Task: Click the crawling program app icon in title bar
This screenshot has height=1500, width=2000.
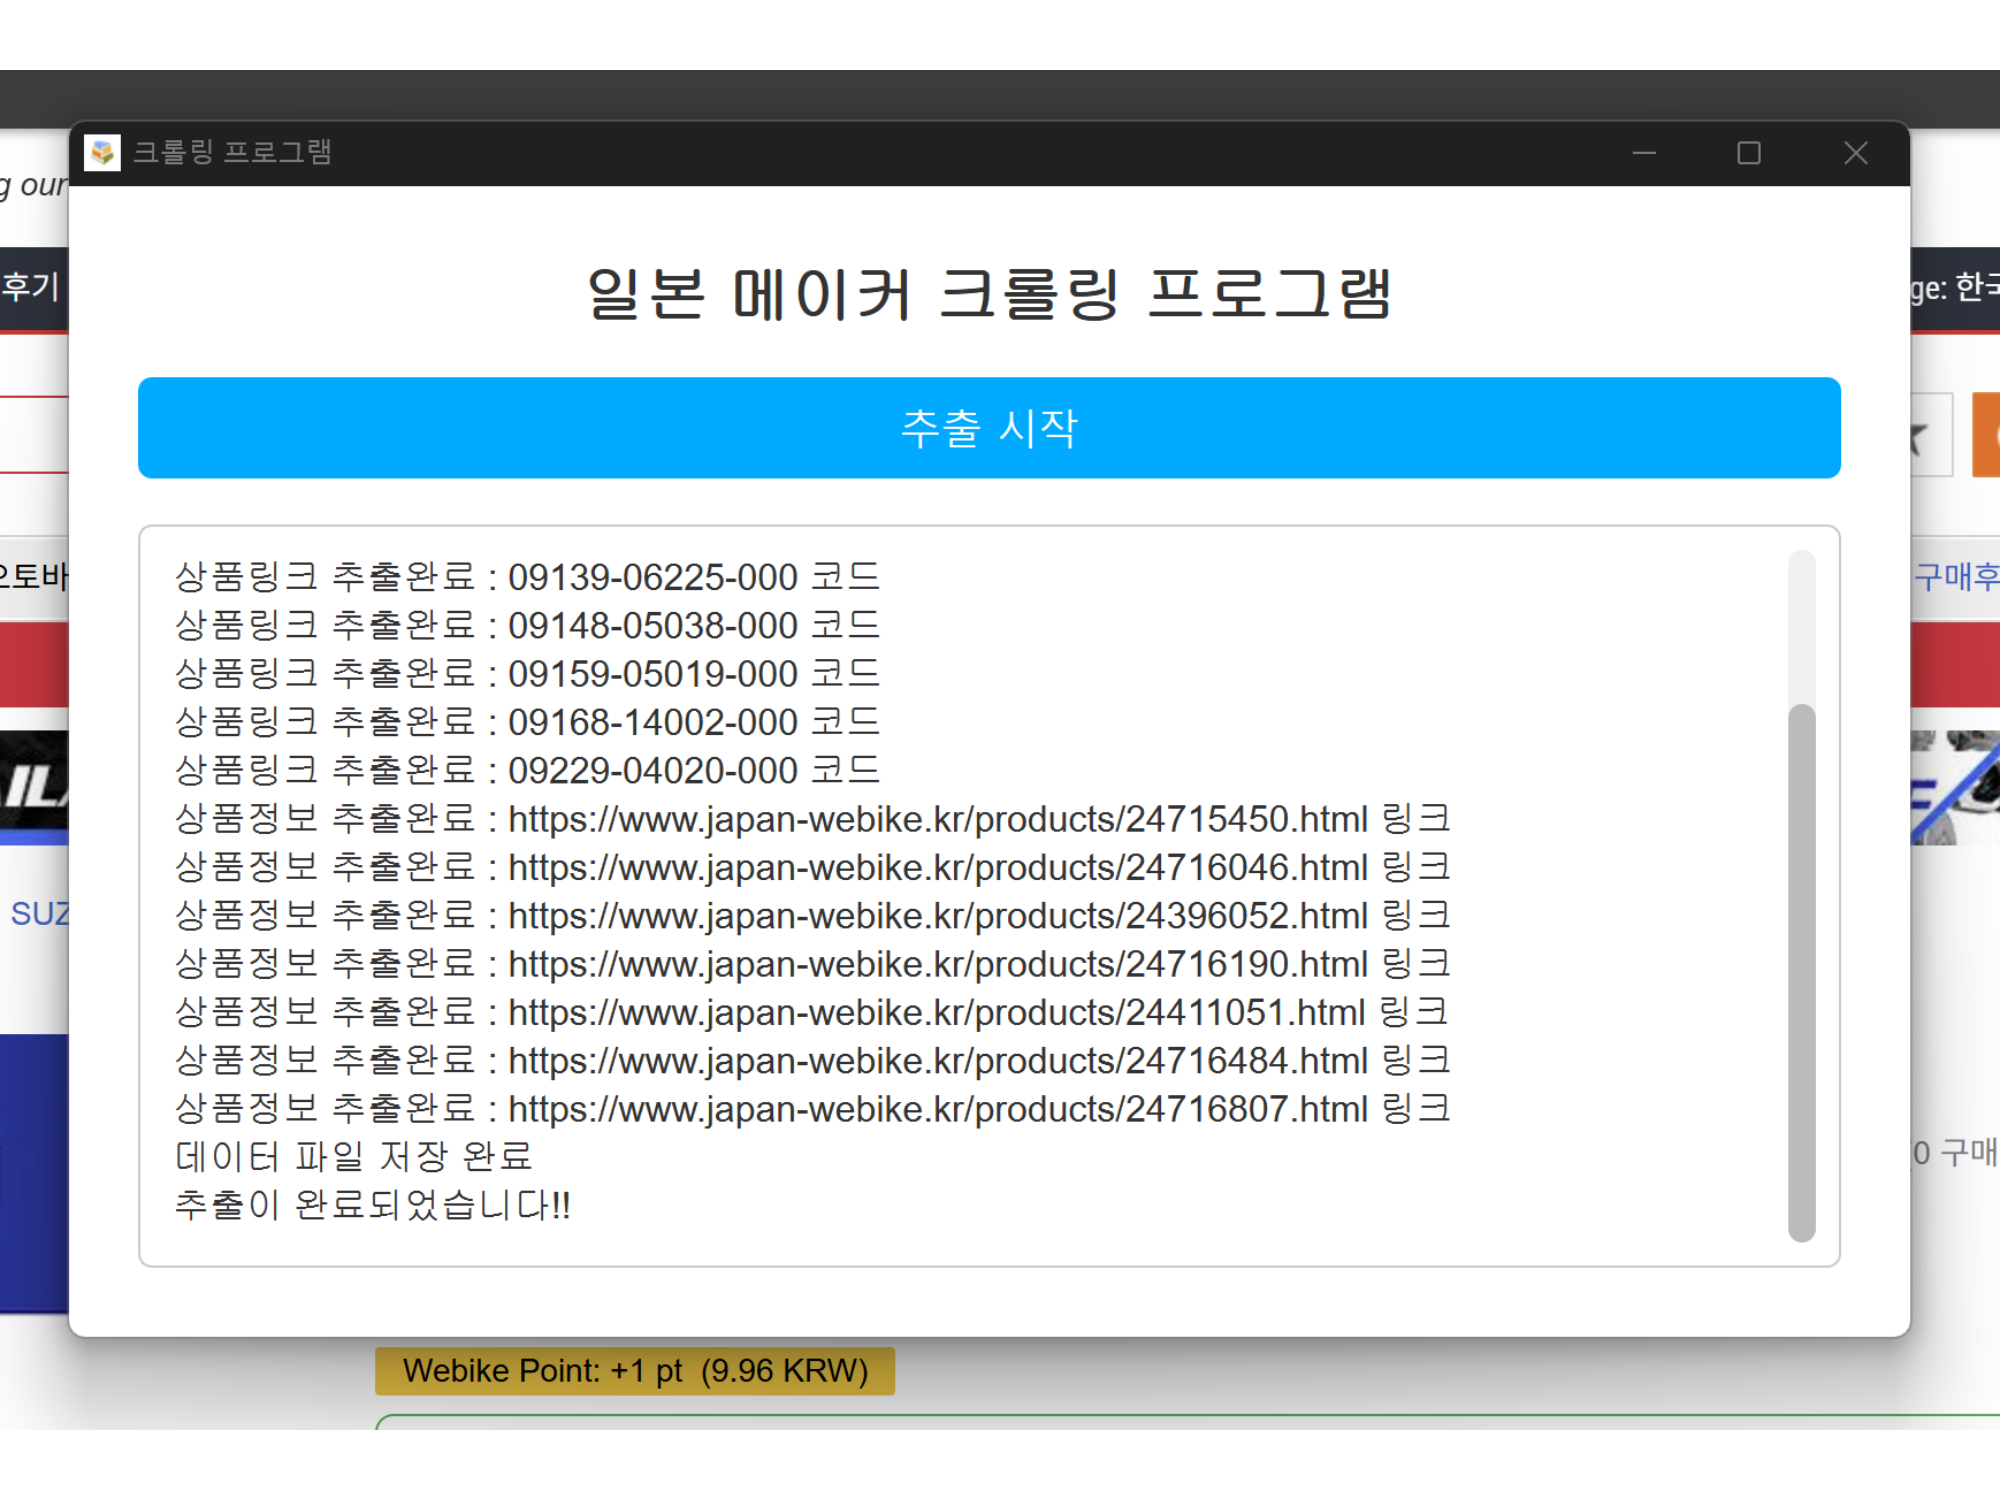Action: tap(102, 153)
